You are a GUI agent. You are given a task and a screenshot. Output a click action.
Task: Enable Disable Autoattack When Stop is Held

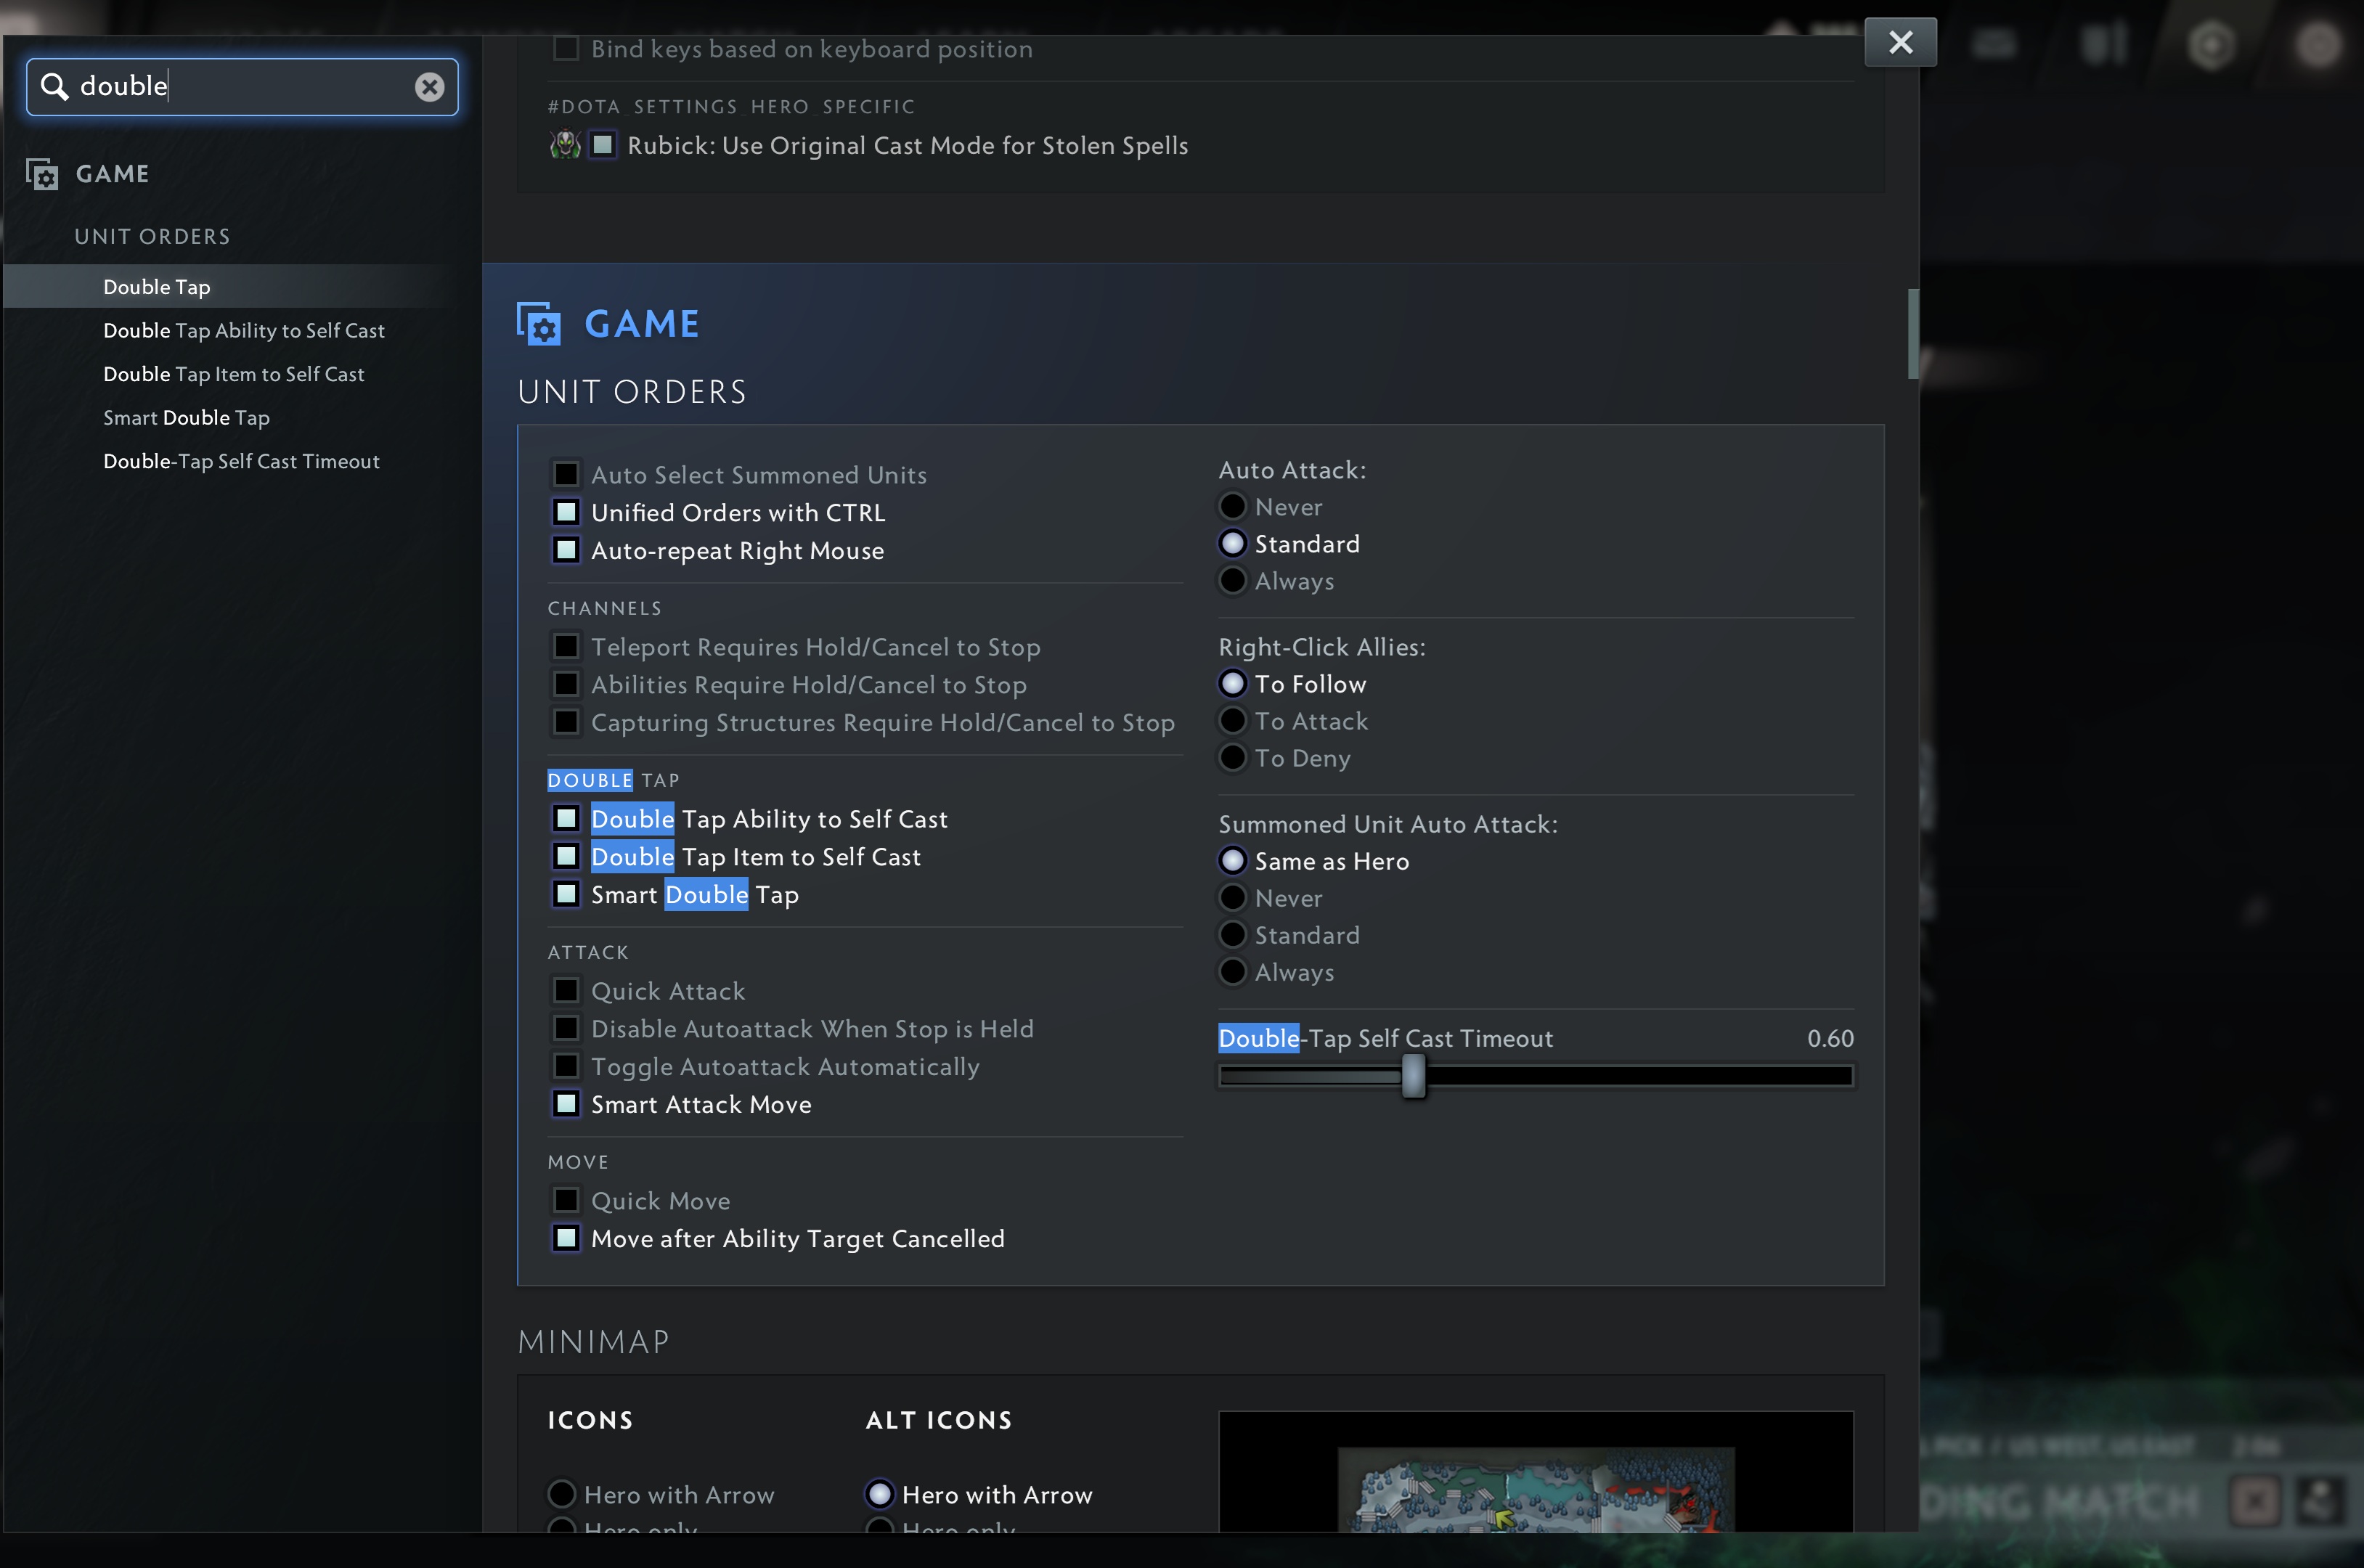pos(566,1028)
